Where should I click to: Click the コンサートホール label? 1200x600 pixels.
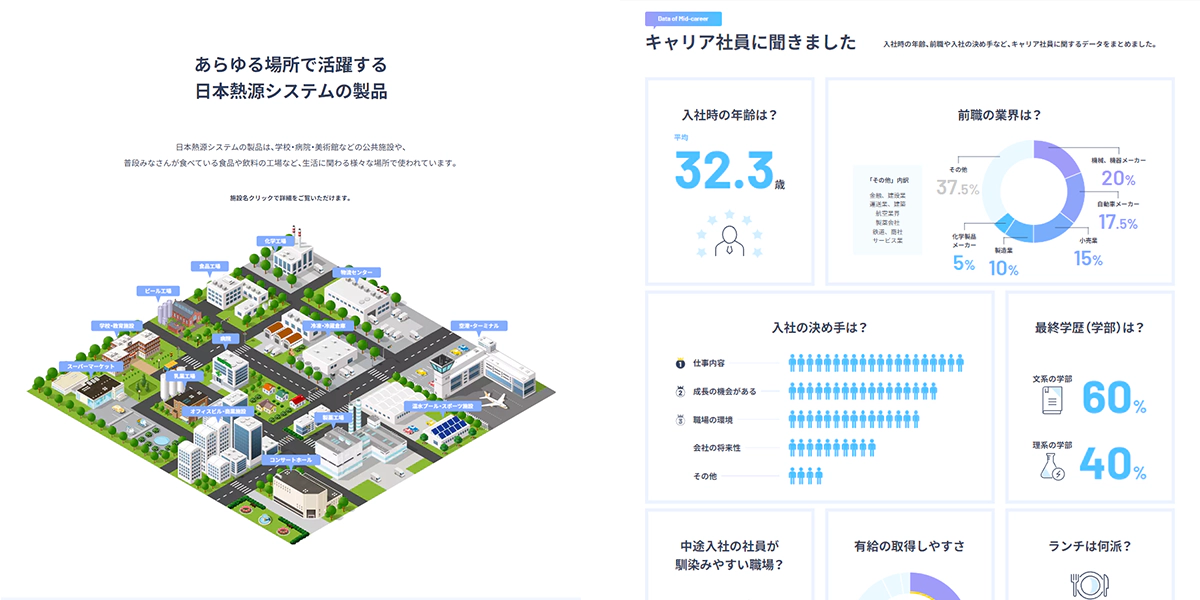(290, 460)
